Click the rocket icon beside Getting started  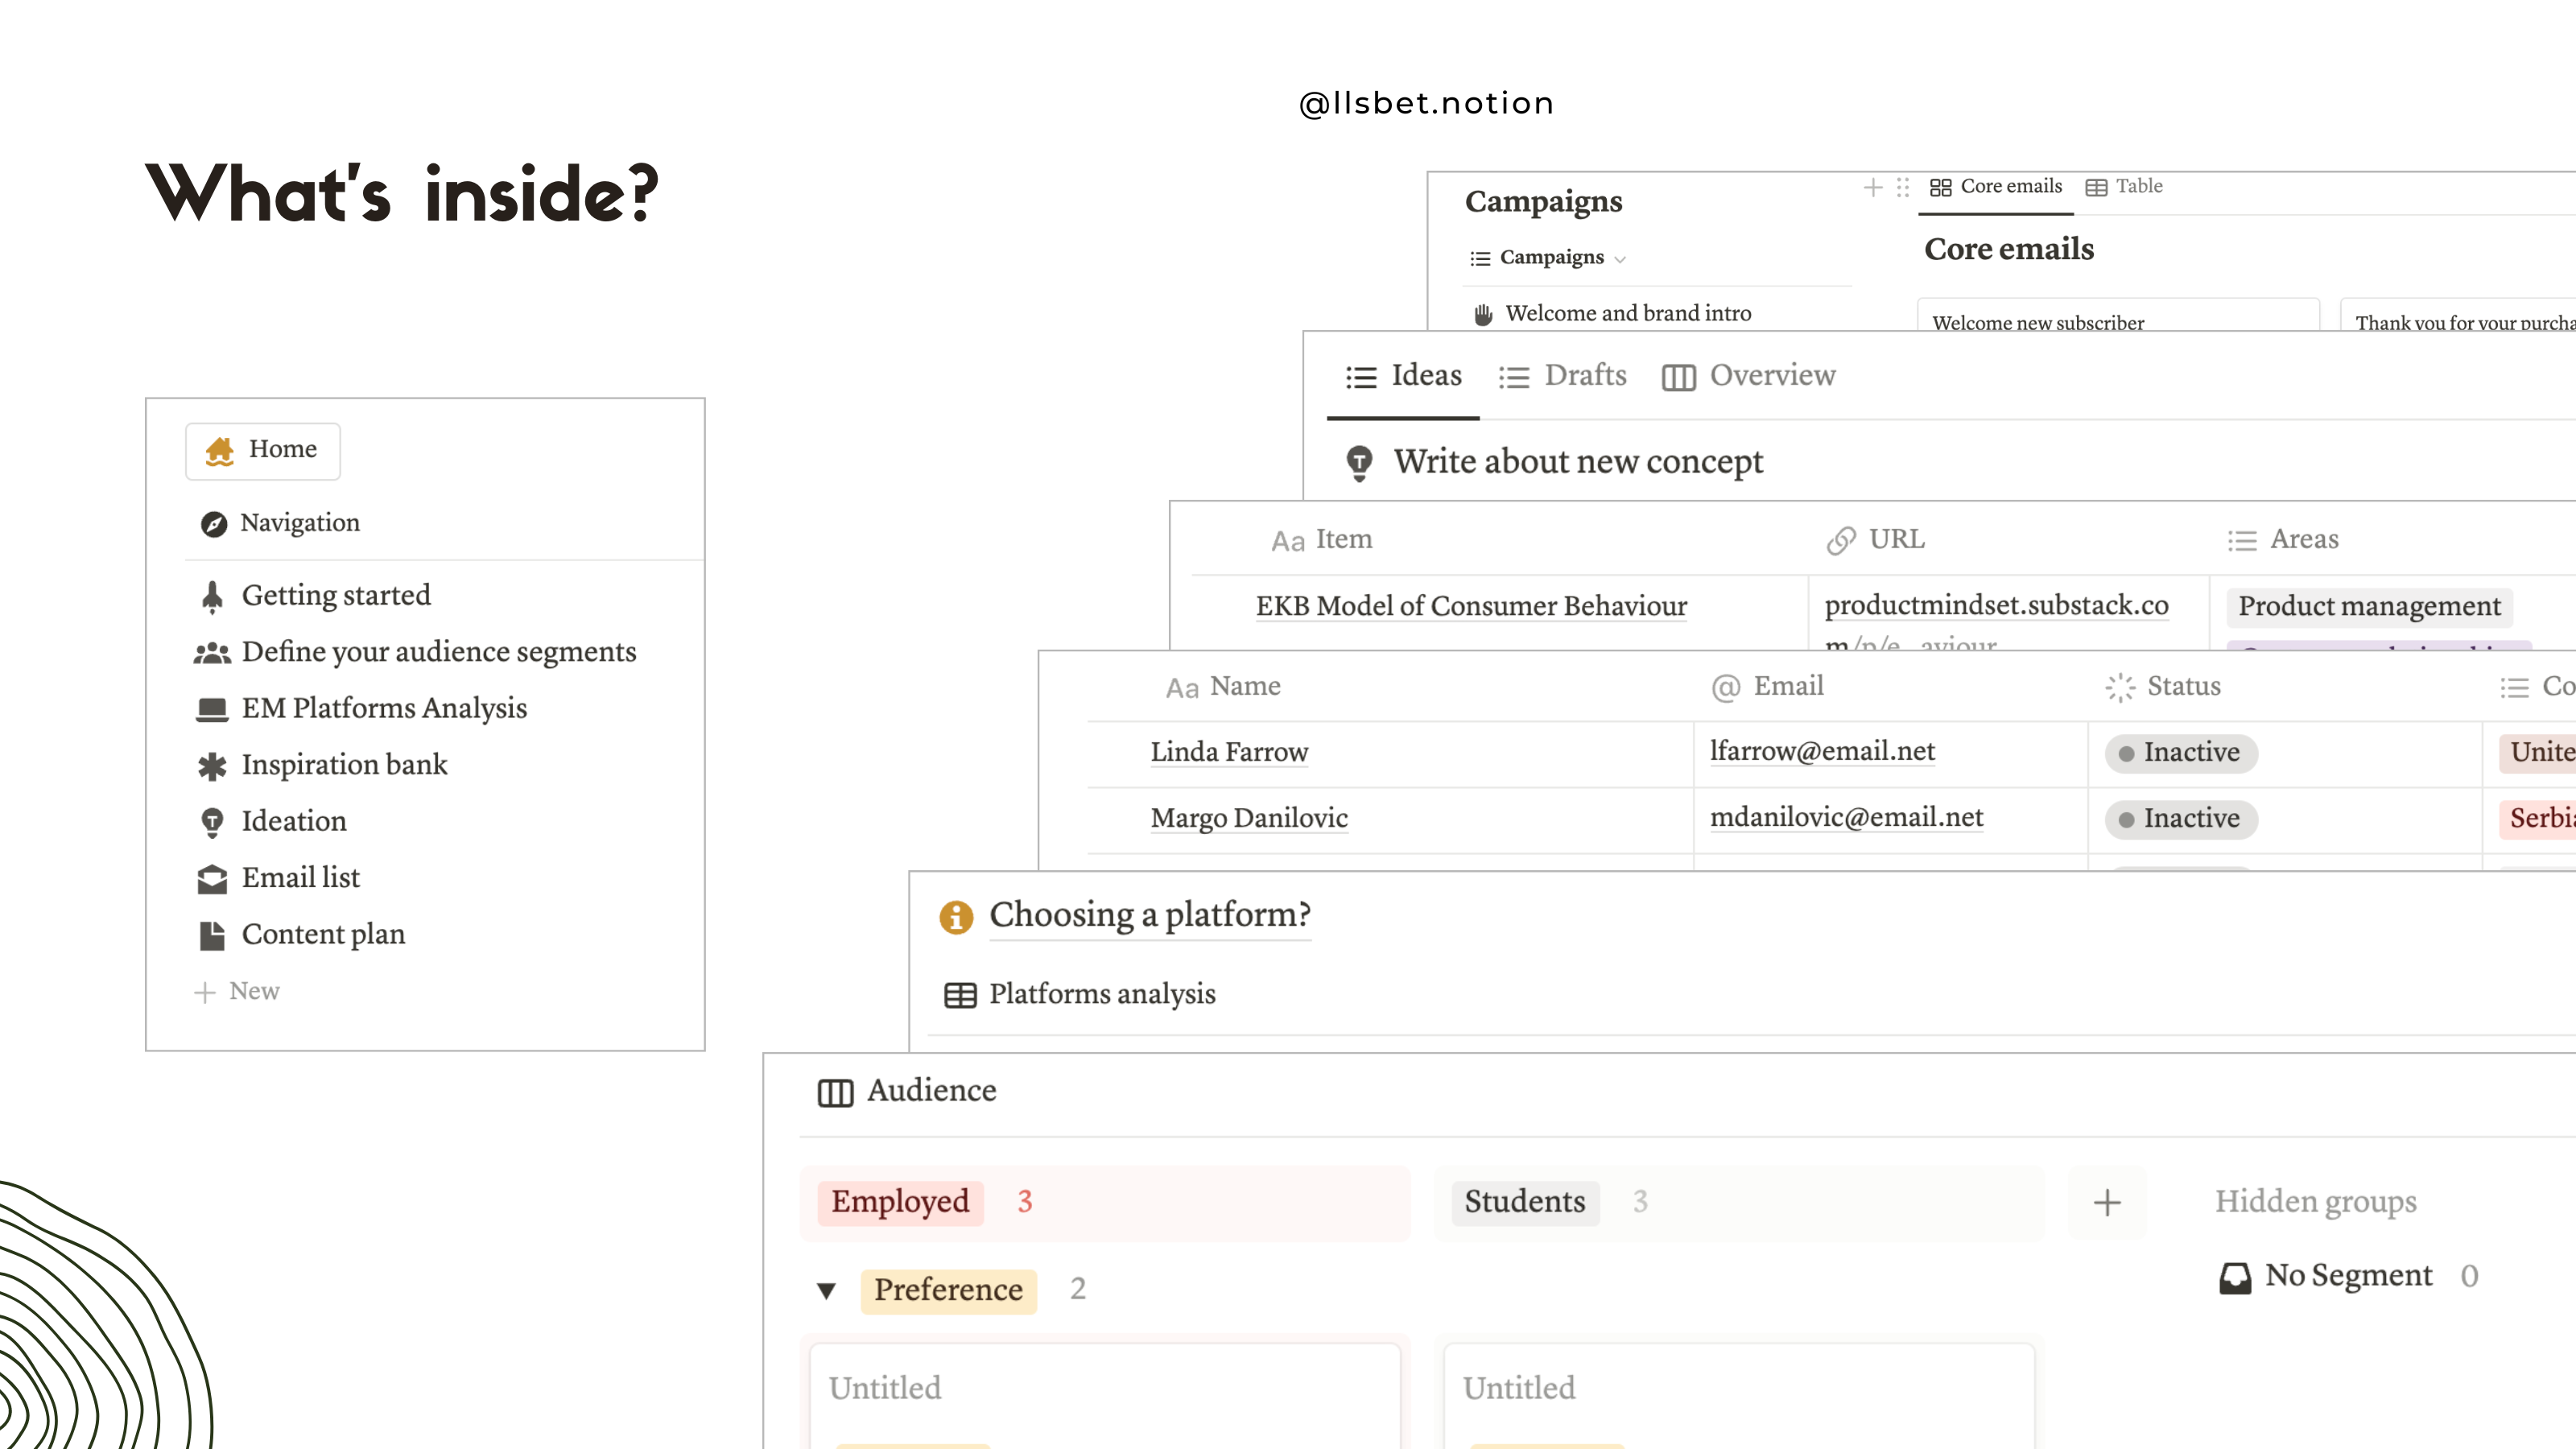[x=212, y=597]
